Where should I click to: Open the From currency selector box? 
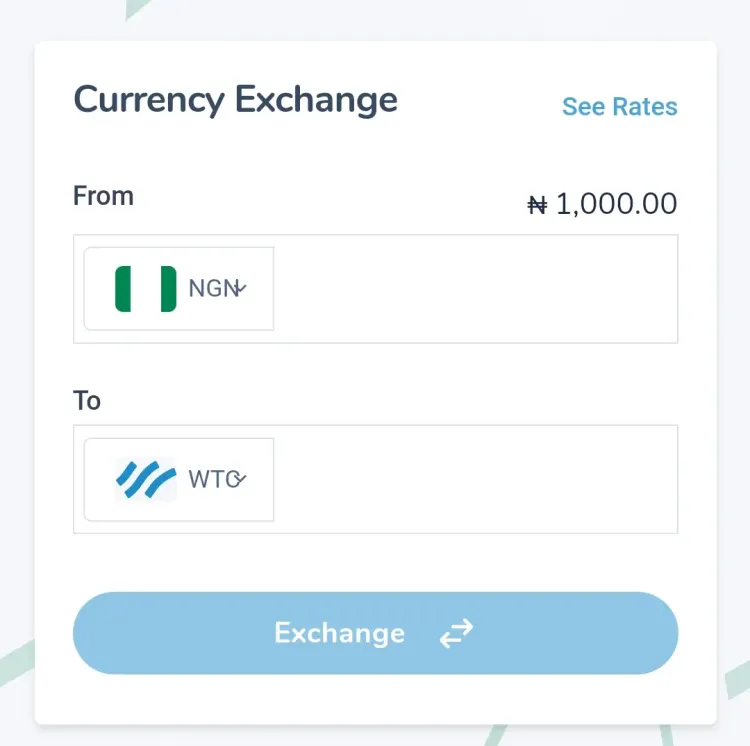tap(179, 289)
